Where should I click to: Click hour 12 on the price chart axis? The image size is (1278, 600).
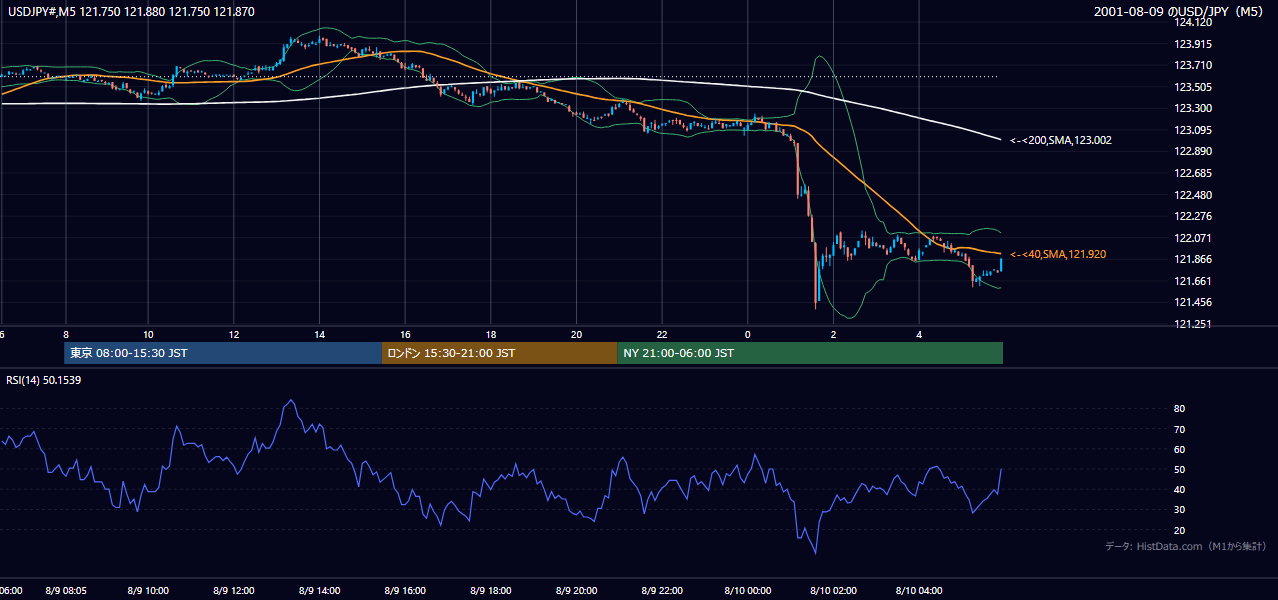234,334
